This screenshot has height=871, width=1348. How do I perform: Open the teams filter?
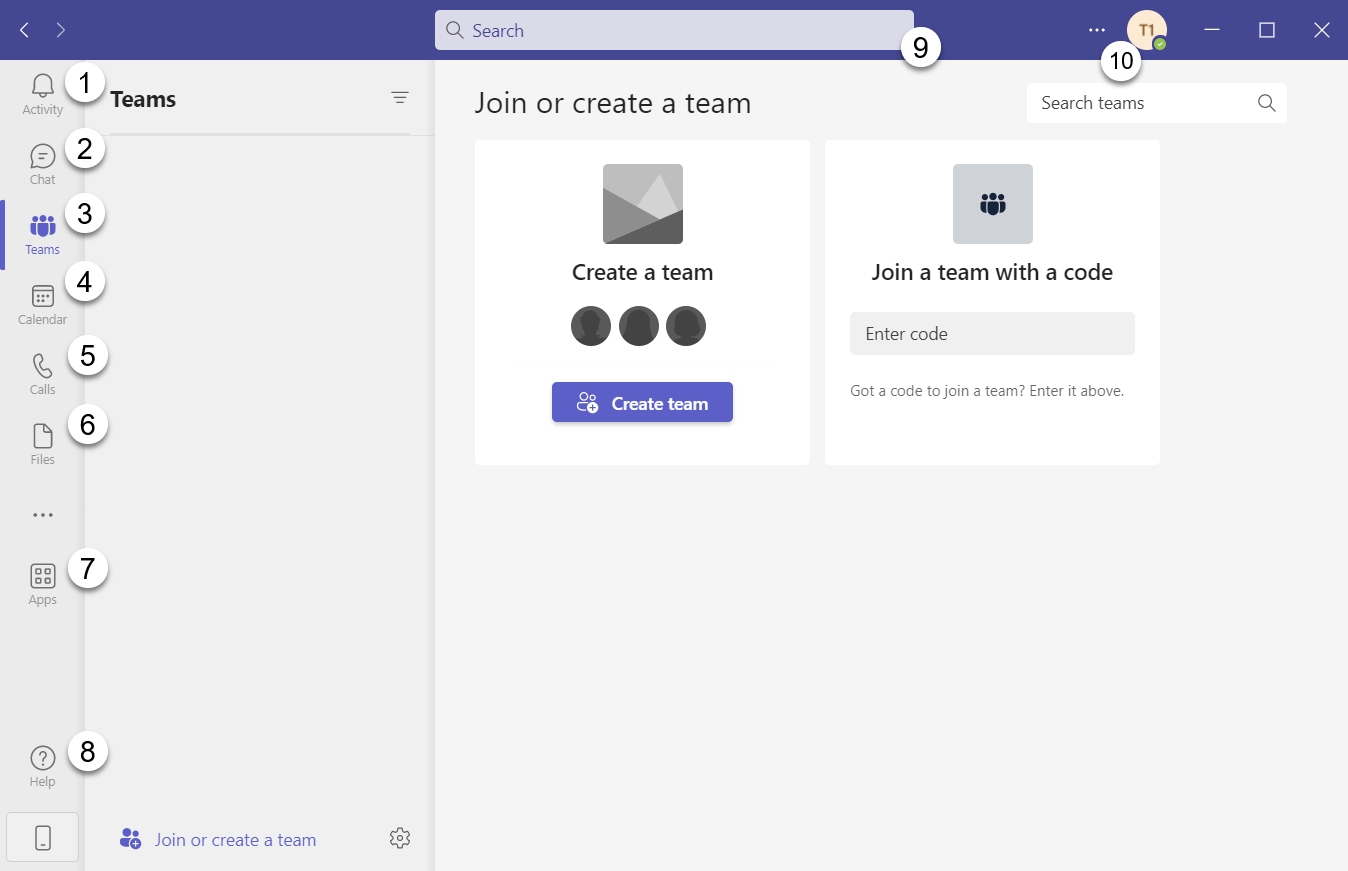[x=400, y=97]
